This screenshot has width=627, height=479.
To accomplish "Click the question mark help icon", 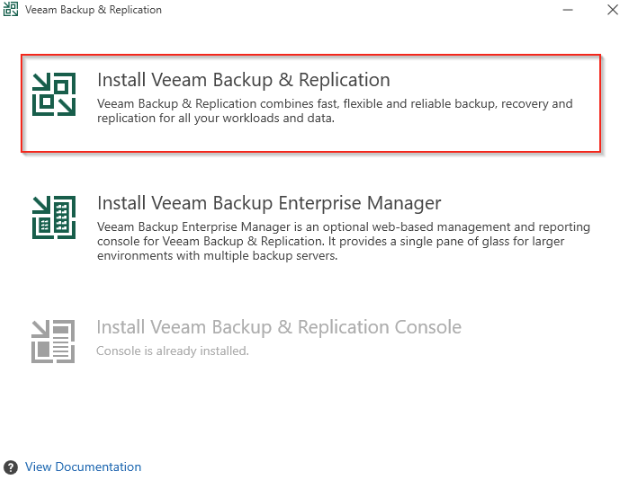I will pos(11,467).
